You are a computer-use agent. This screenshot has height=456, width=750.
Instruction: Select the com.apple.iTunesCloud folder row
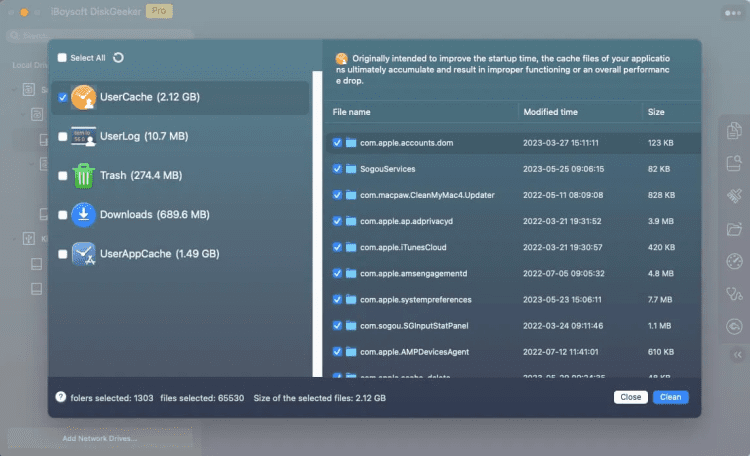pos(513,247)
